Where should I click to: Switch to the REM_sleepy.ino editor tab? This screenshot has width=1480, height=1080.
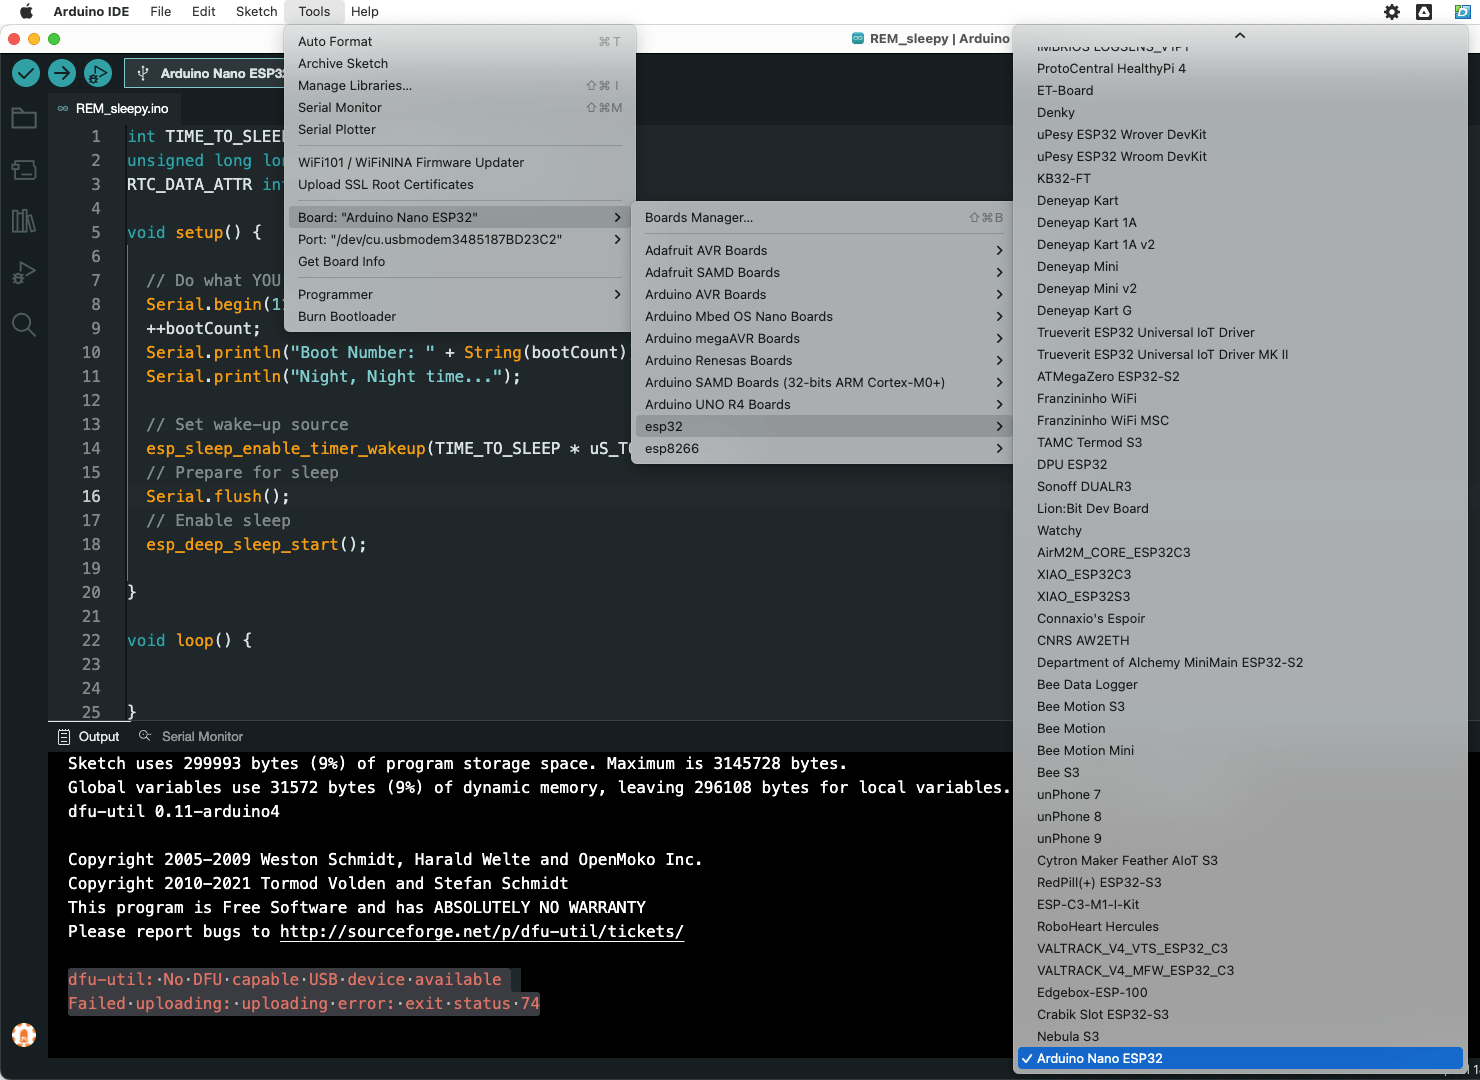114,108
